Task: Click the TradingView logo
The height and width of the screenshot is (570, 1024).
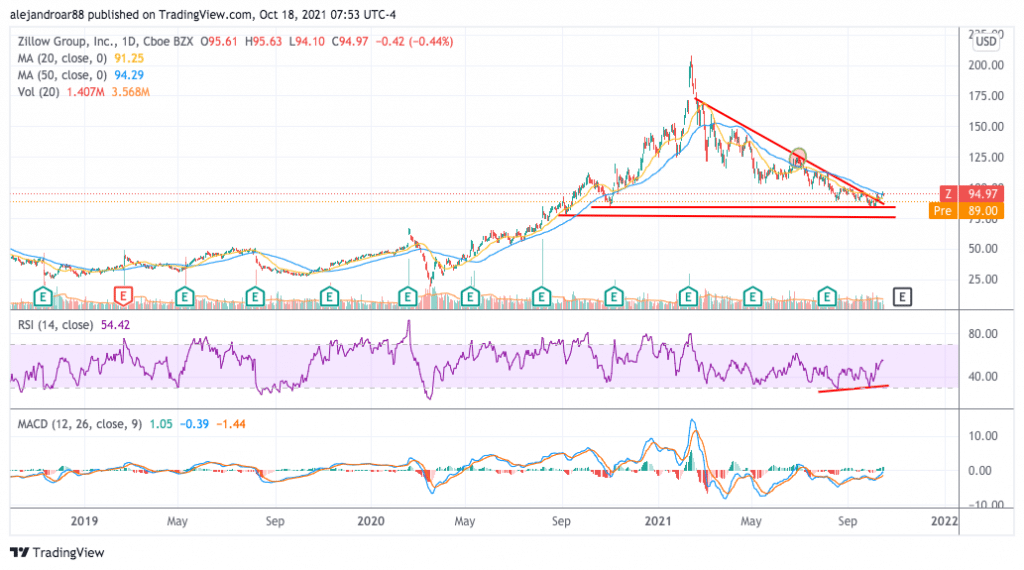Action: tap(57, 552)
